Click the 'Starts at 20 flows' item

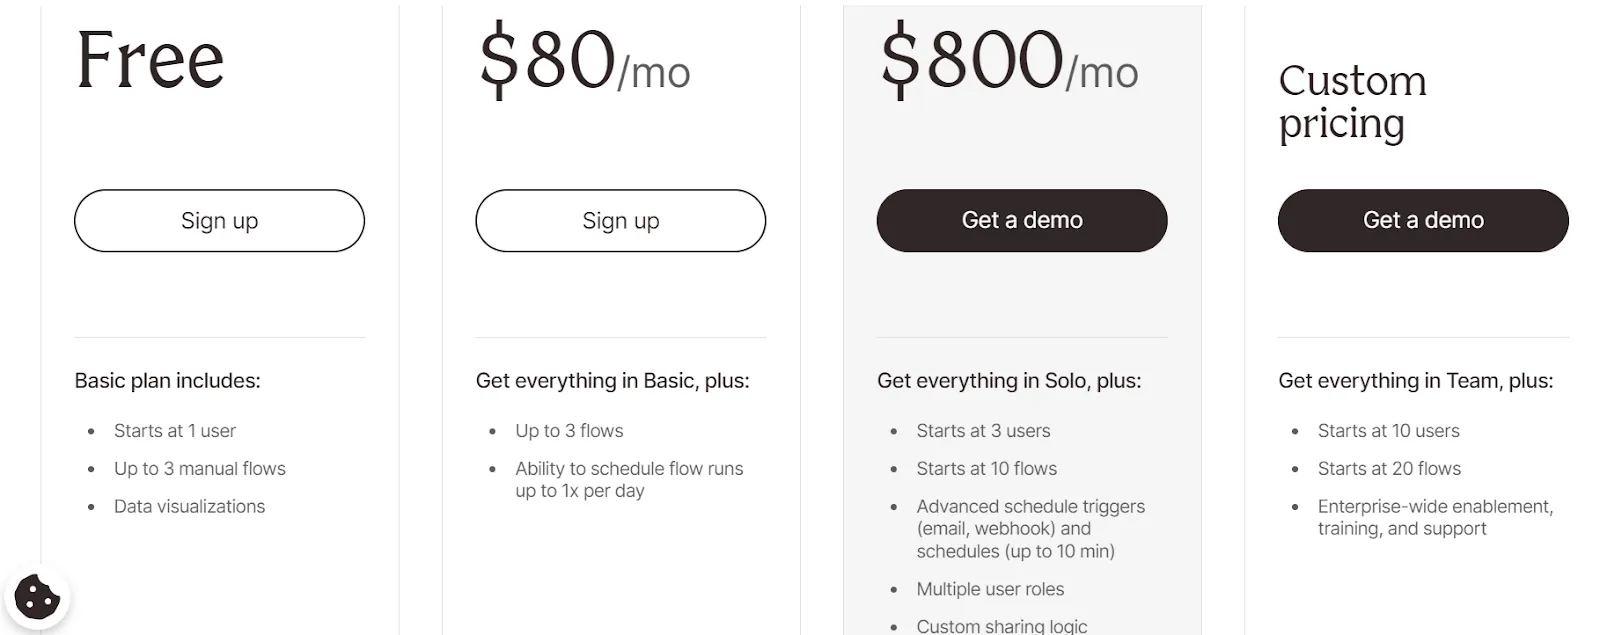point(1389,469)
